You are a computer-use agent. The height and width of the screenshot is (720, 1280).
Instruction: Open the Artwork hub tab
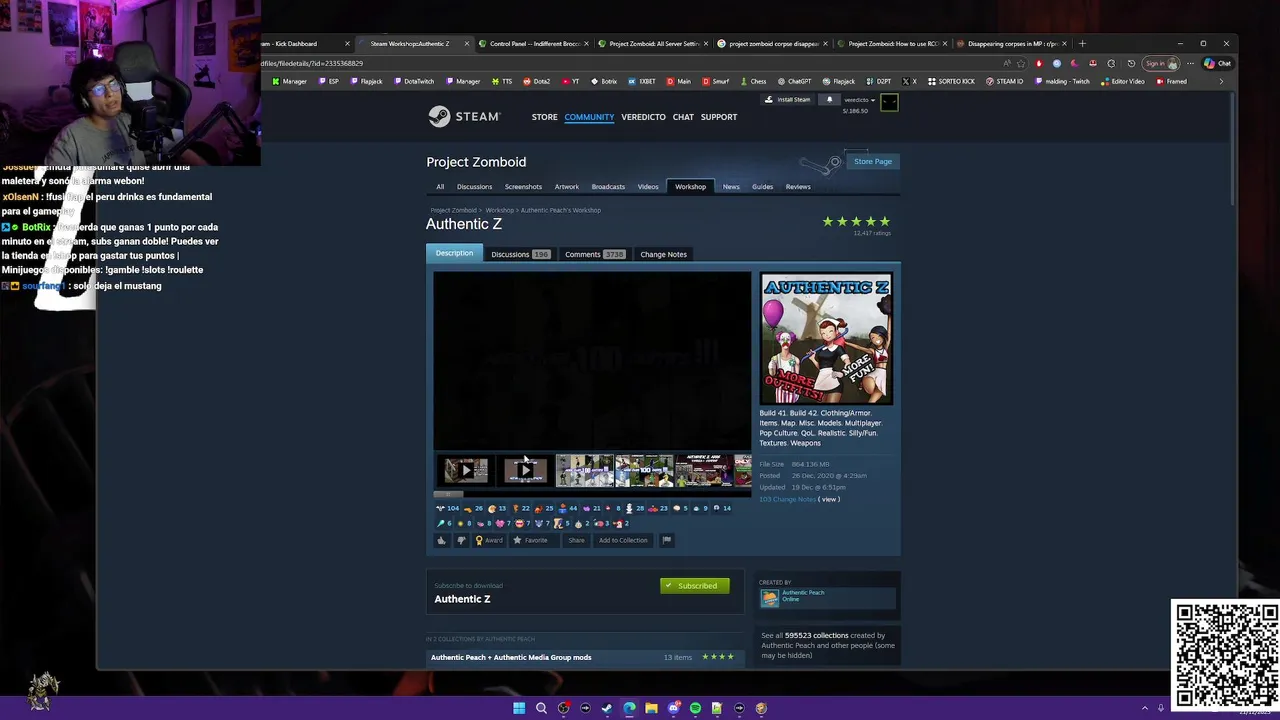click(567, 186)
